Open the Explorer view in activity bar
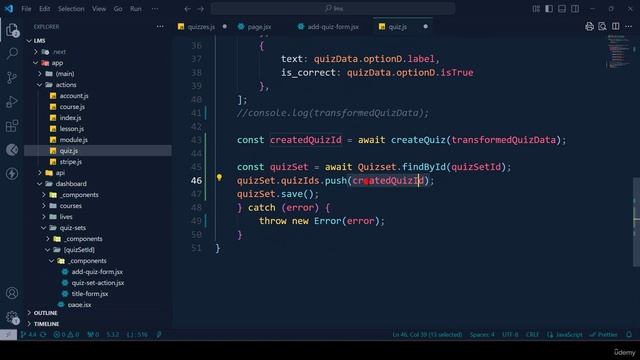 (12, 30)
